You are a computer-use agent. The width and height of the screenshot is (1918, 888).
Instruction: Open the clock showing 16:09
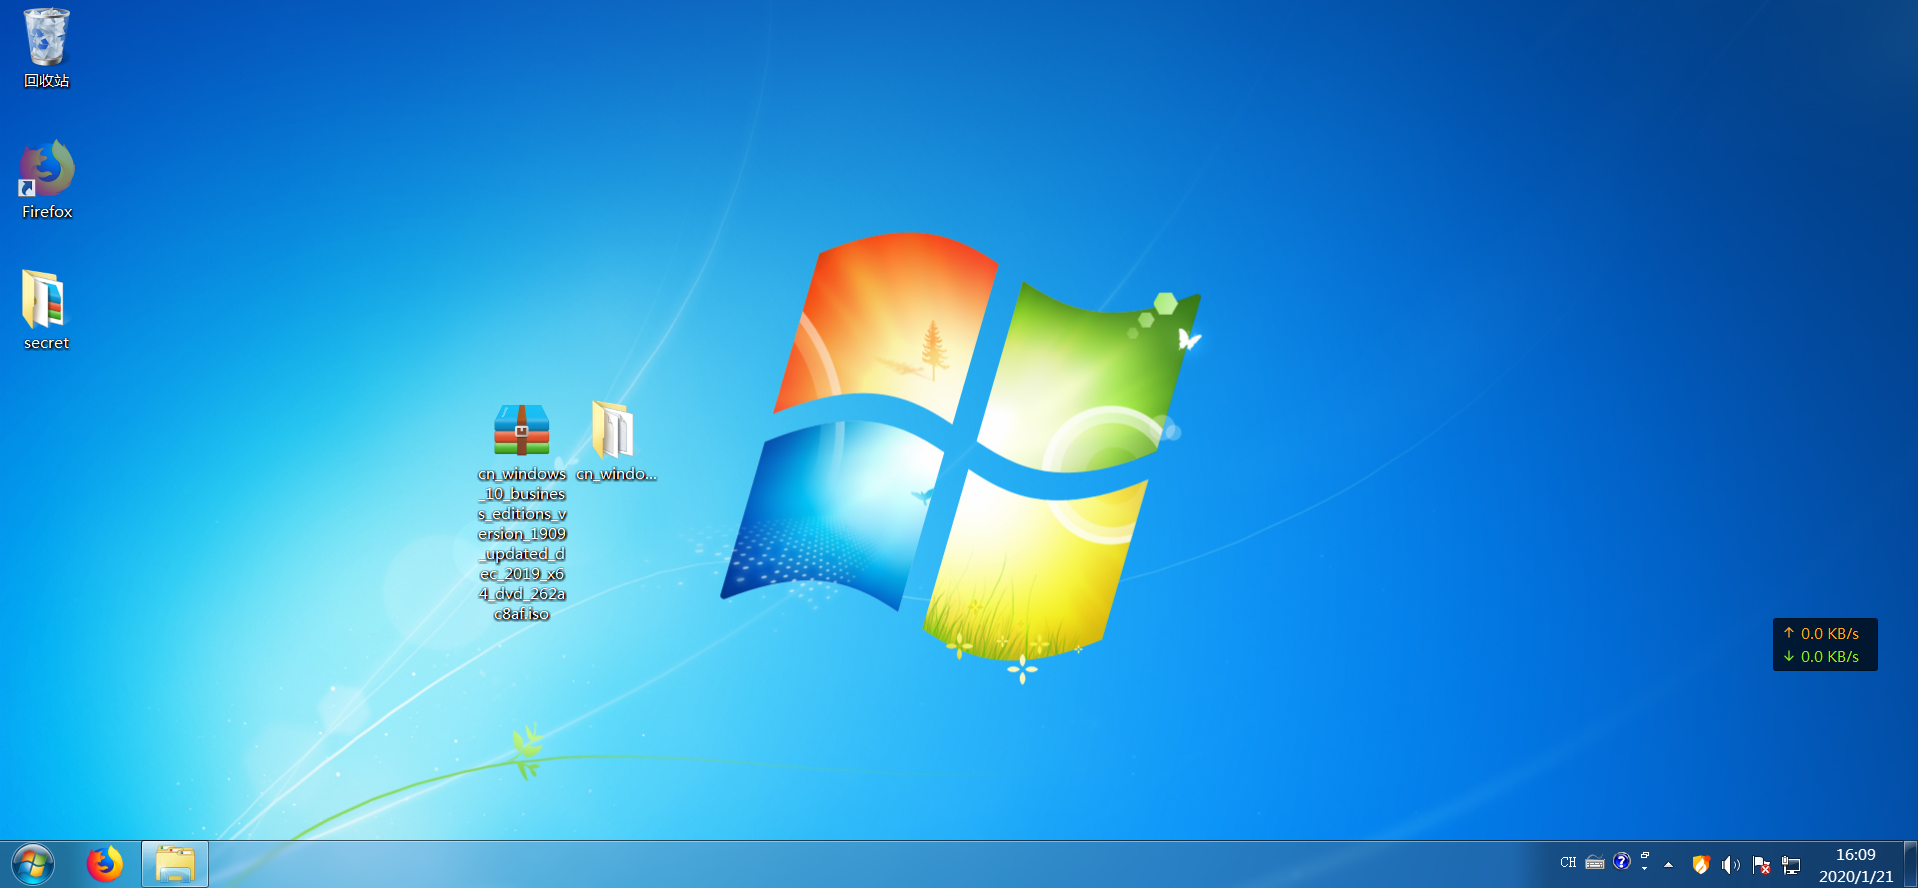(x=1856, y=865)
